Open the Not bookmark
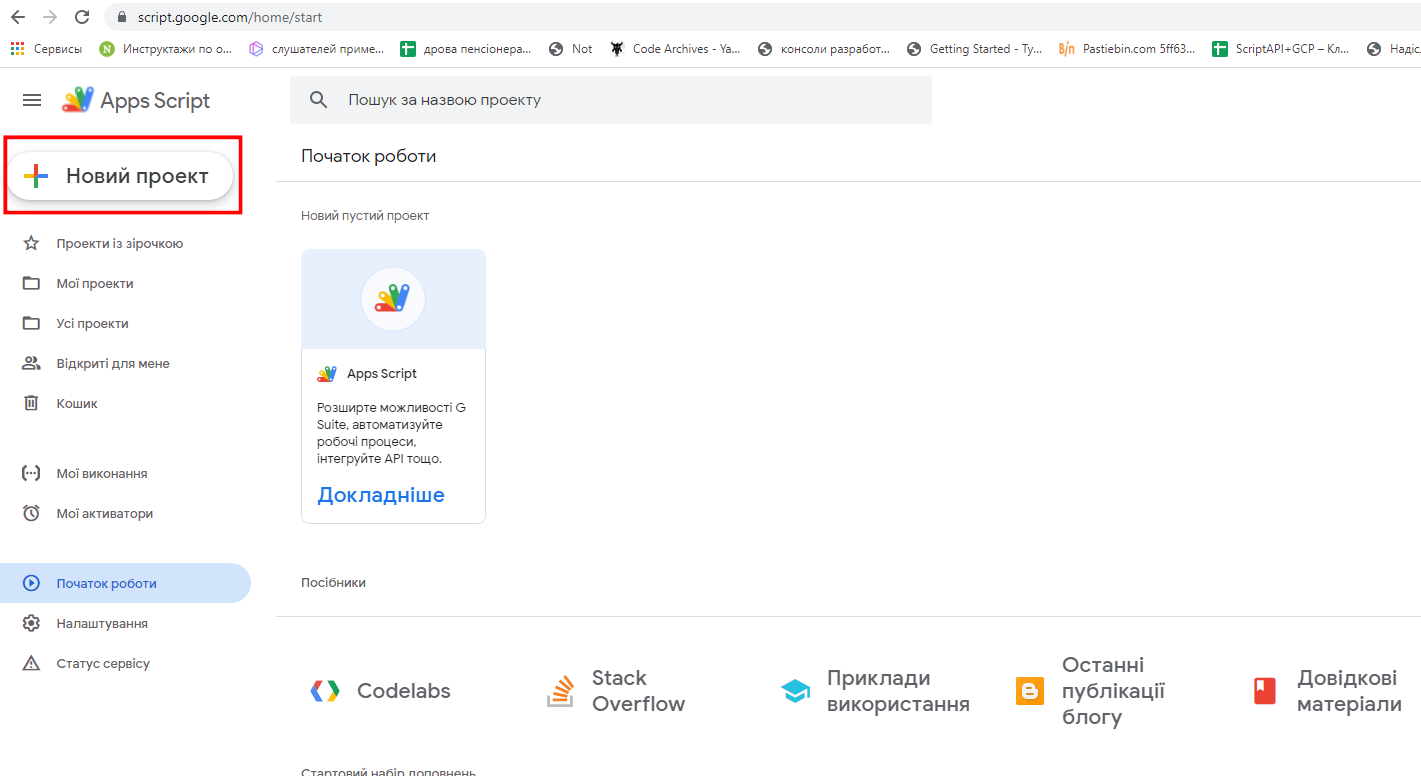 pyautogui.click(x=571, y=49)
